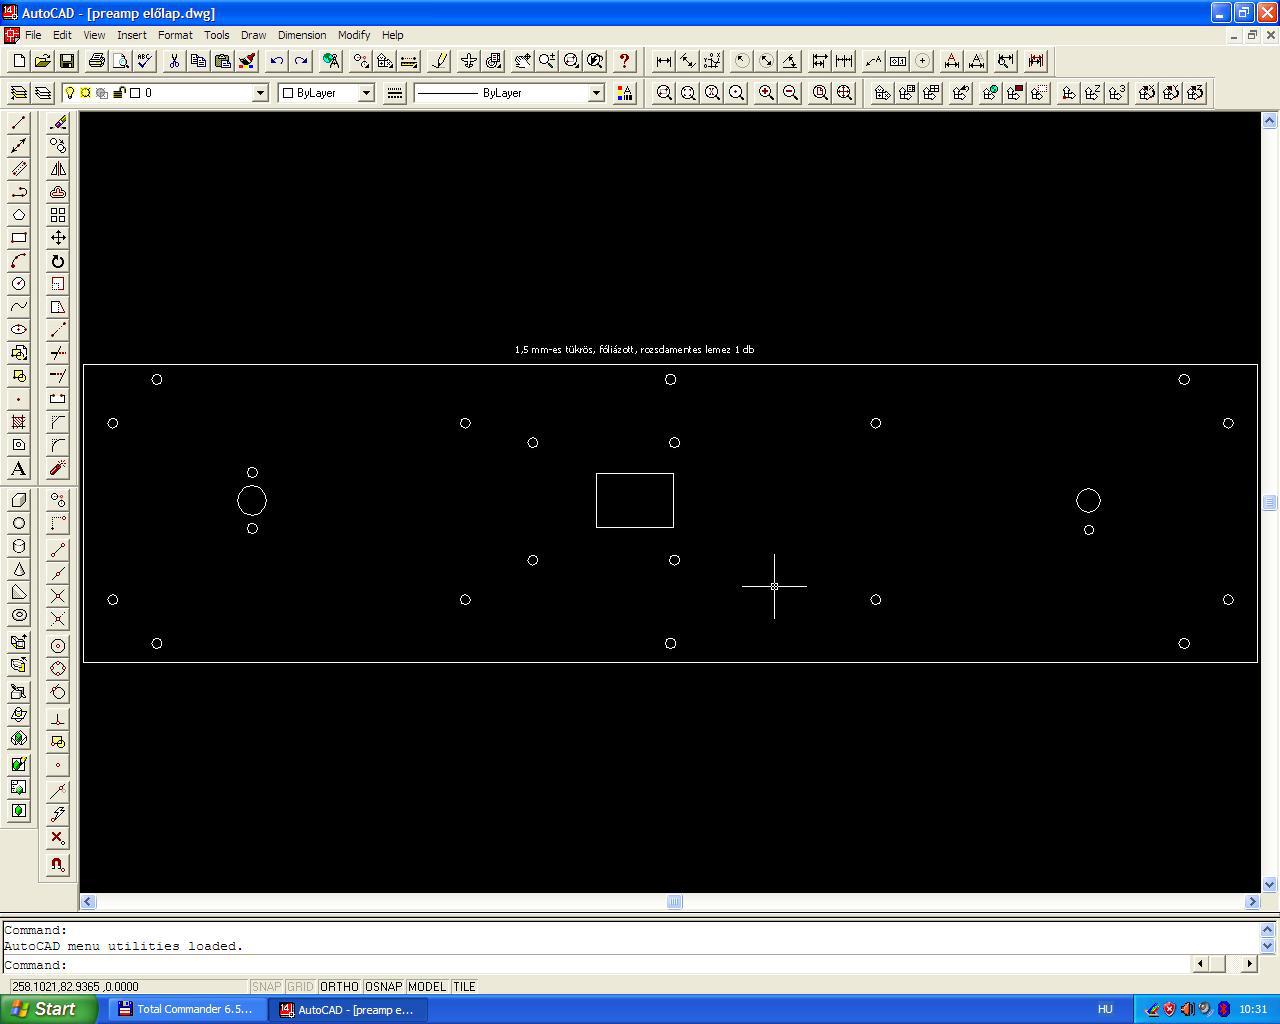The image size is (1280, 1024).
Task: Click the AutoCAD taskbar button
Action: tap(347, 1009)
